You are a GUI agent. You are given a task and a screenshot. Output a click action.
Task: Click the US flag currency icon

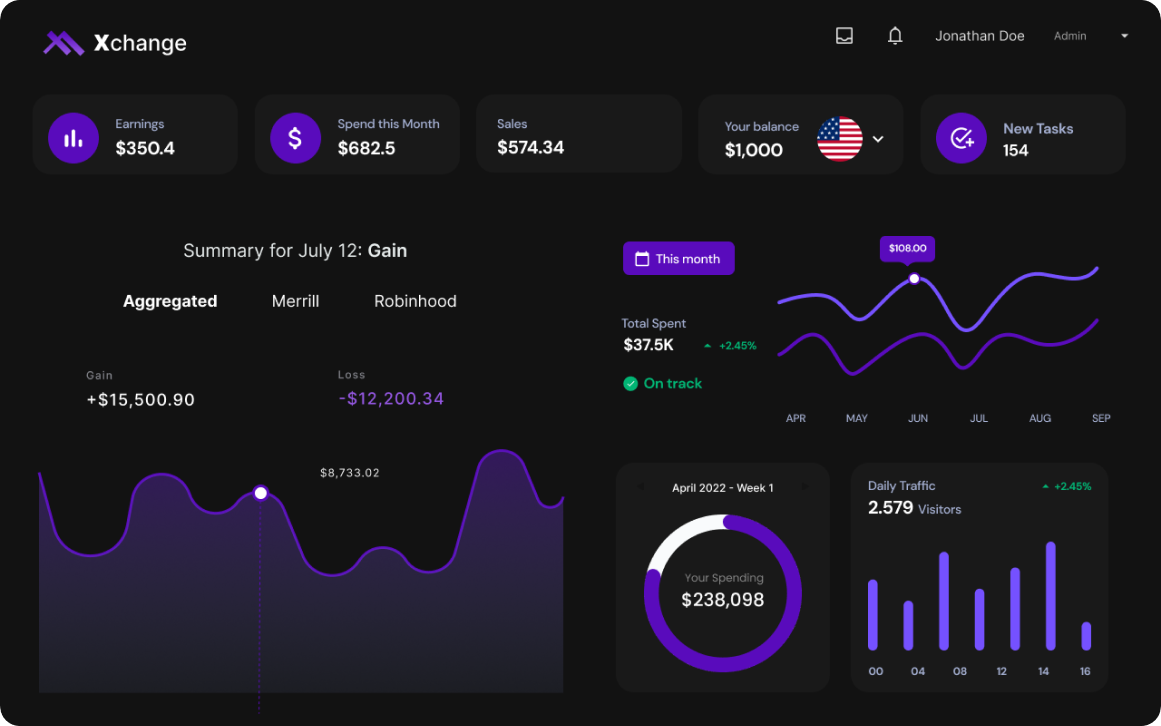pyautogui.click(x=840, y=139)
